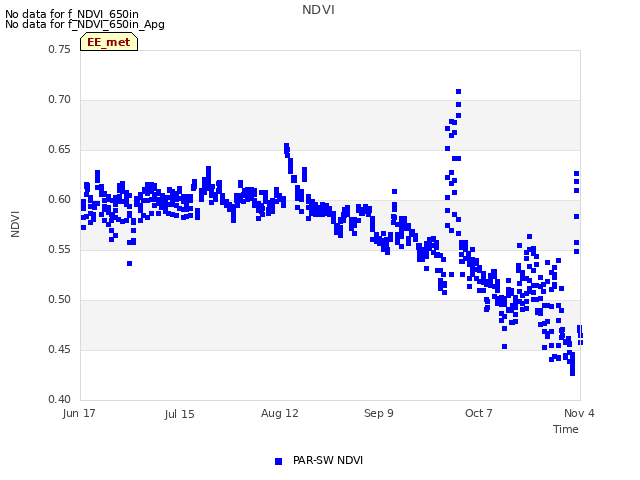Click the NDVI chart title
Image resolution: width=640 pixels, height=480 pixels.
[318, 10]
